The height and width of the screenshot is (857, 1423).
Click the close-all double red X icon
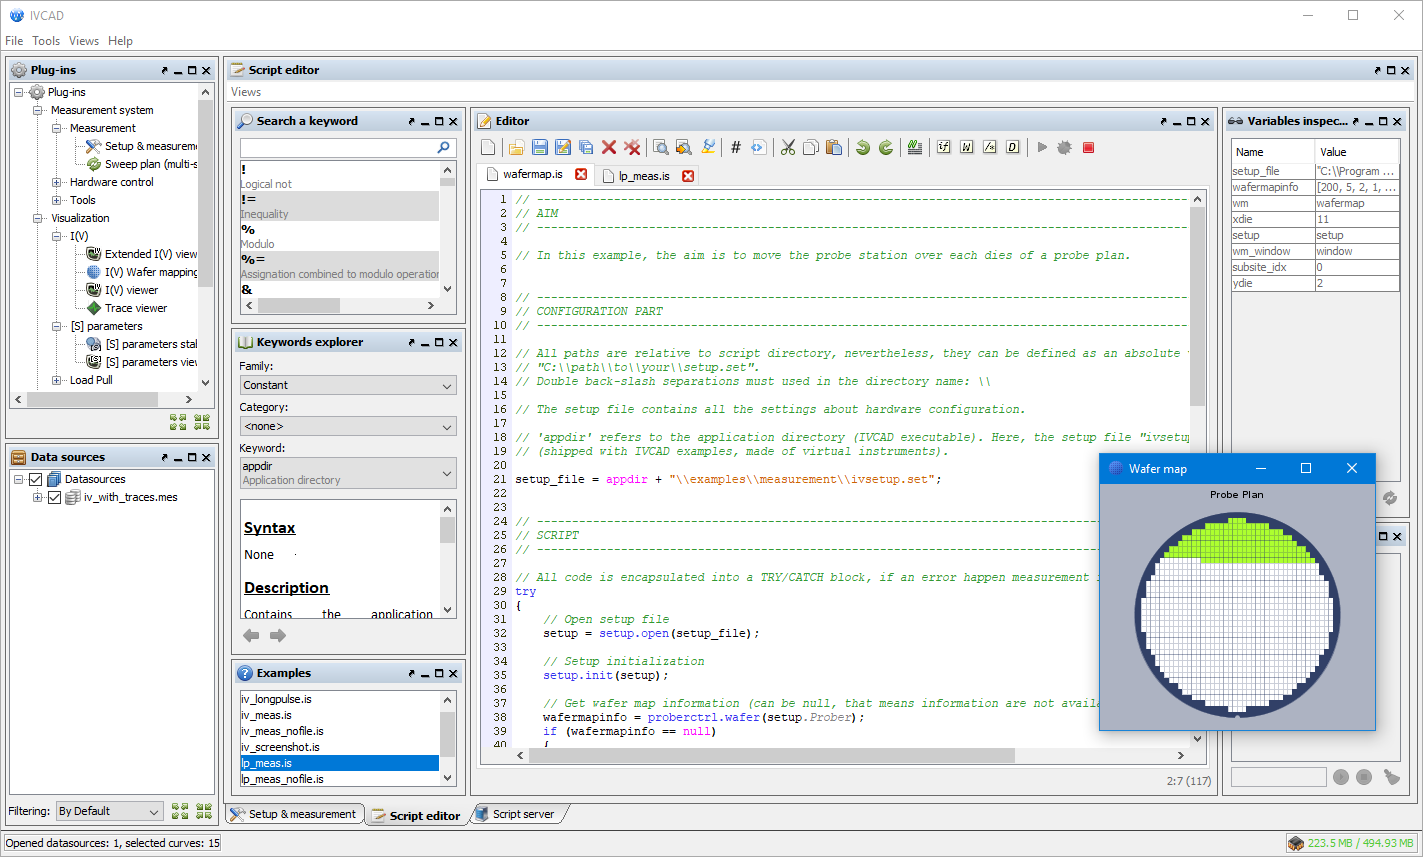(x=632, y=147)
